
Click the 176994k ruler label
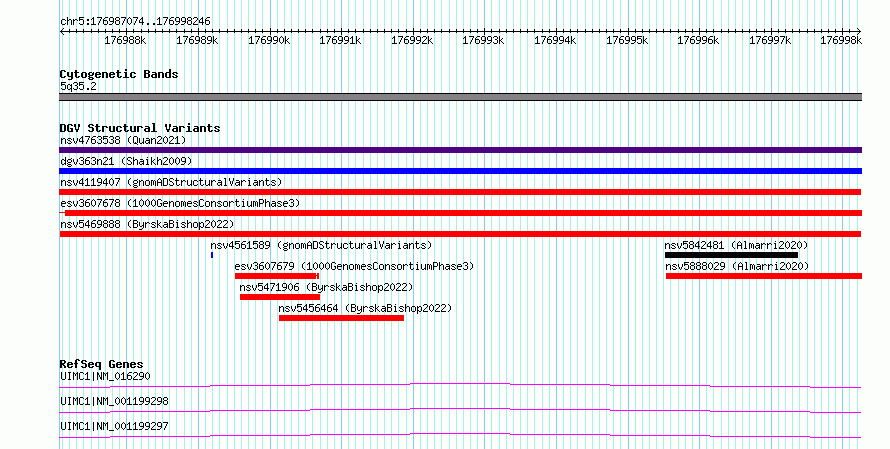point(555,40)
